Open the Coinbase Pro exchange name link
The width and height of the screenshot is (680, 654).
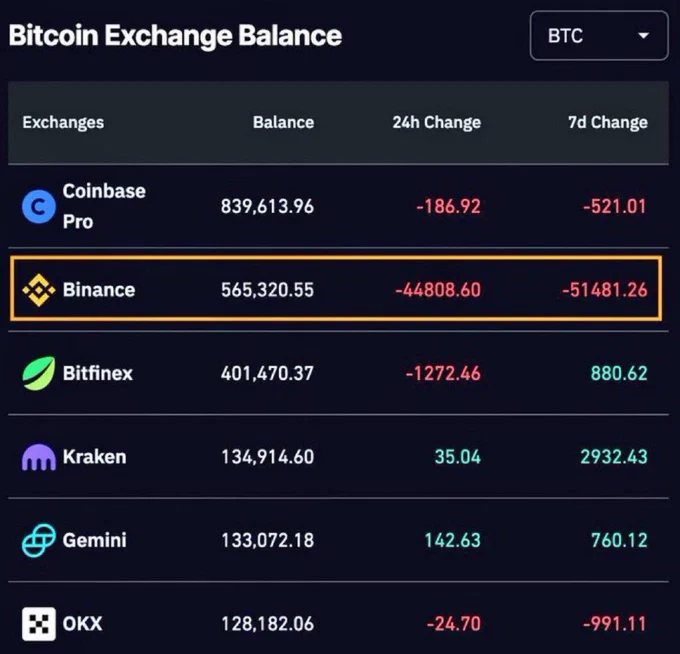(104, 206)
